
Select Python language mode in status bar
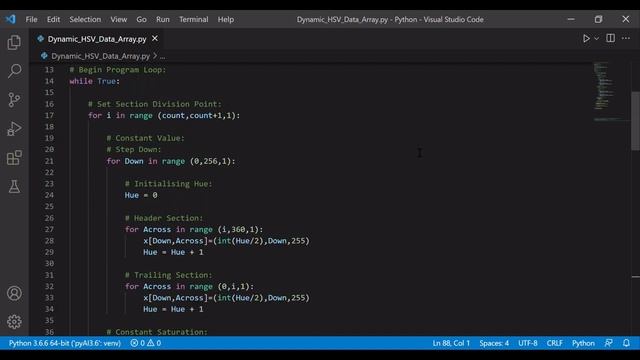click(583, 343)
